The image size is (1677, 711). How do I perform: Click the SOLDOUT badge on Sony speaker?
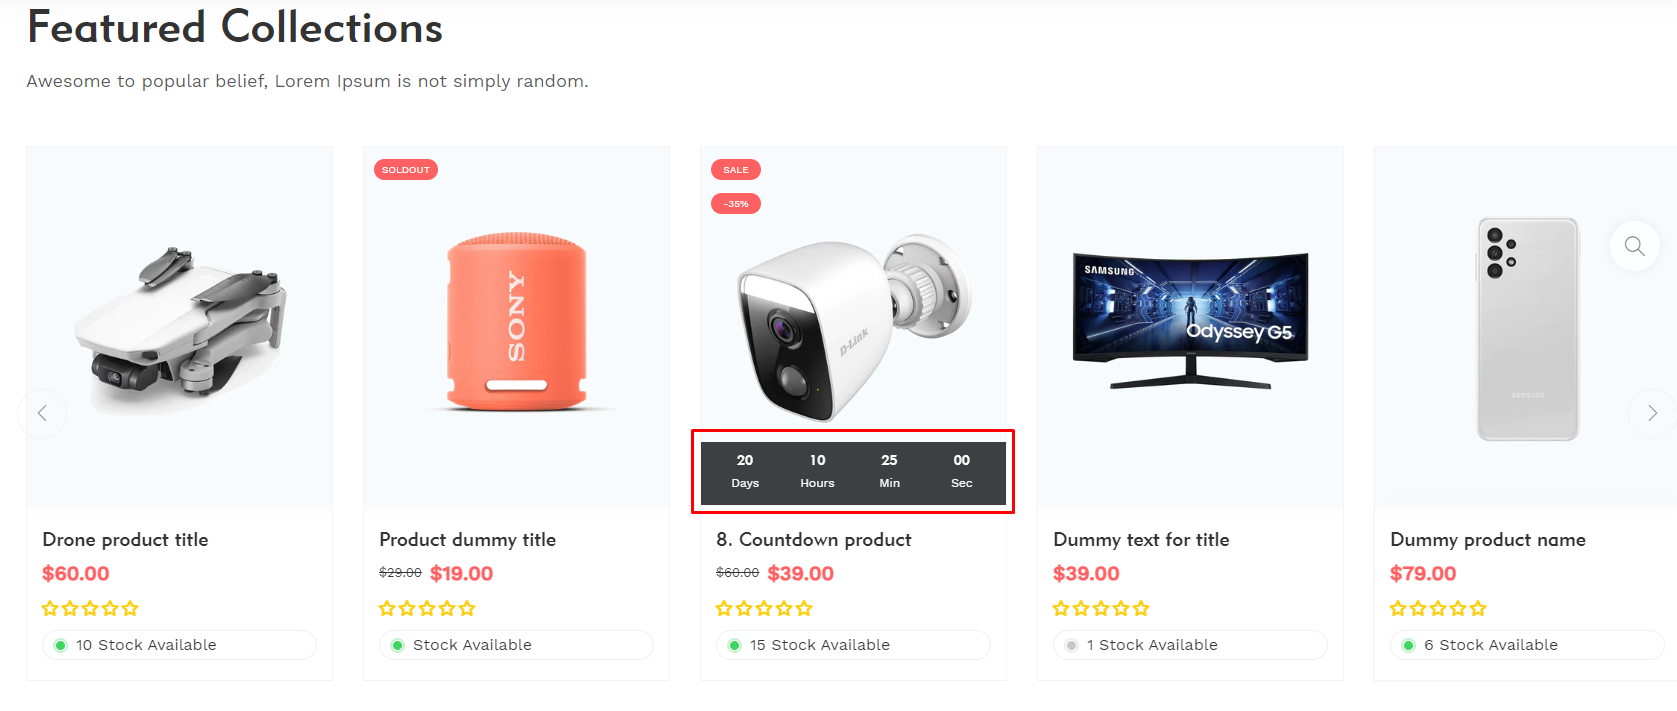coord(406,170)
